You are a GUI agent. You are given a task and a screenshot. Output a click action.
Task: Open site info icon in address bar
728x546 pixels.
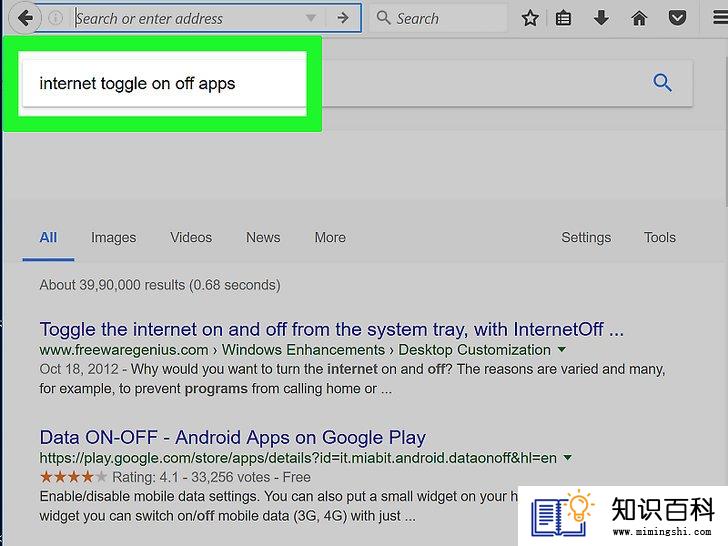[x=56, y=18]
